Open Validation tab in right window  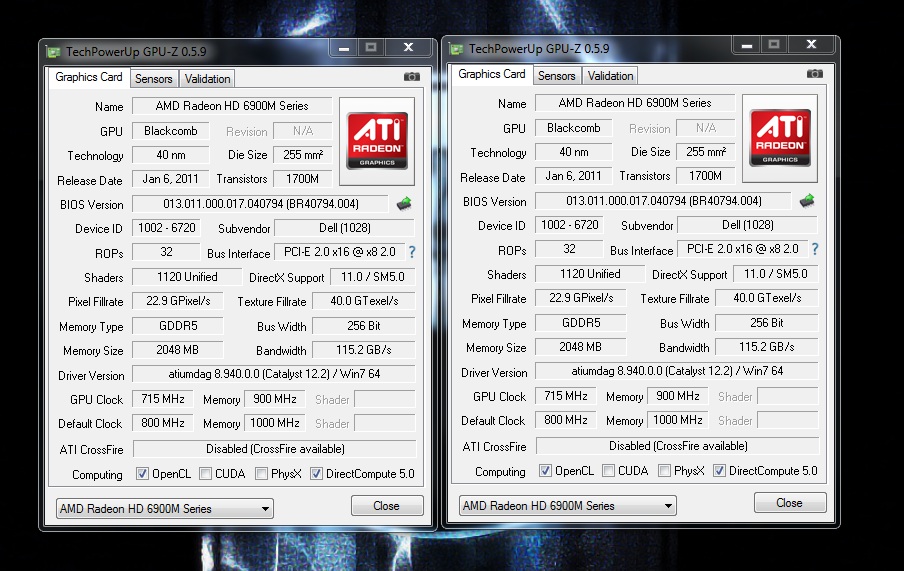(x=610, y=76)
